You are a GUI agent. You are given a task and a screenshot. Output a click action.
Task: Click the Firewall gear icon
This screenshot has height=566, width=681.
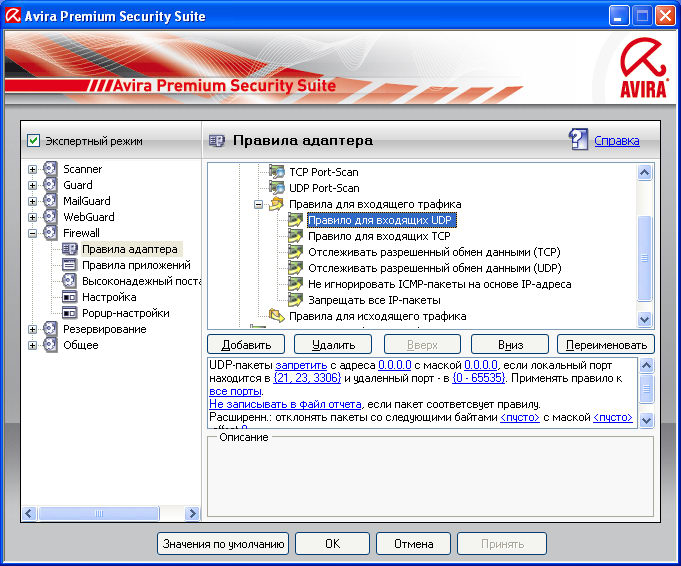[50, 233]
